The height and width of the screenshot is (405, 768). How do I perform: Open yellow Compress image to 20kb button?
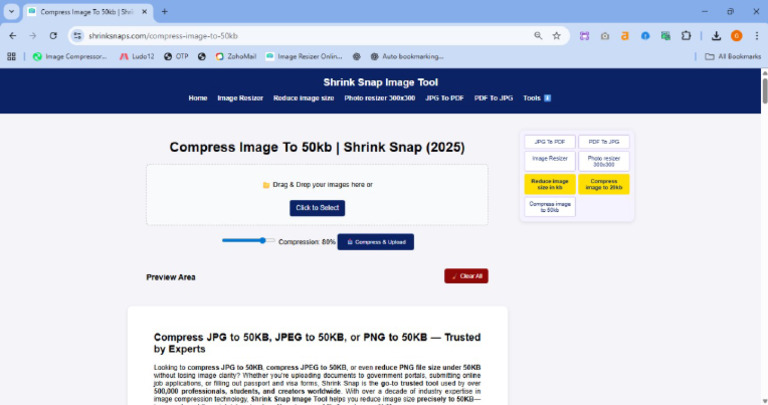[604, 184]
